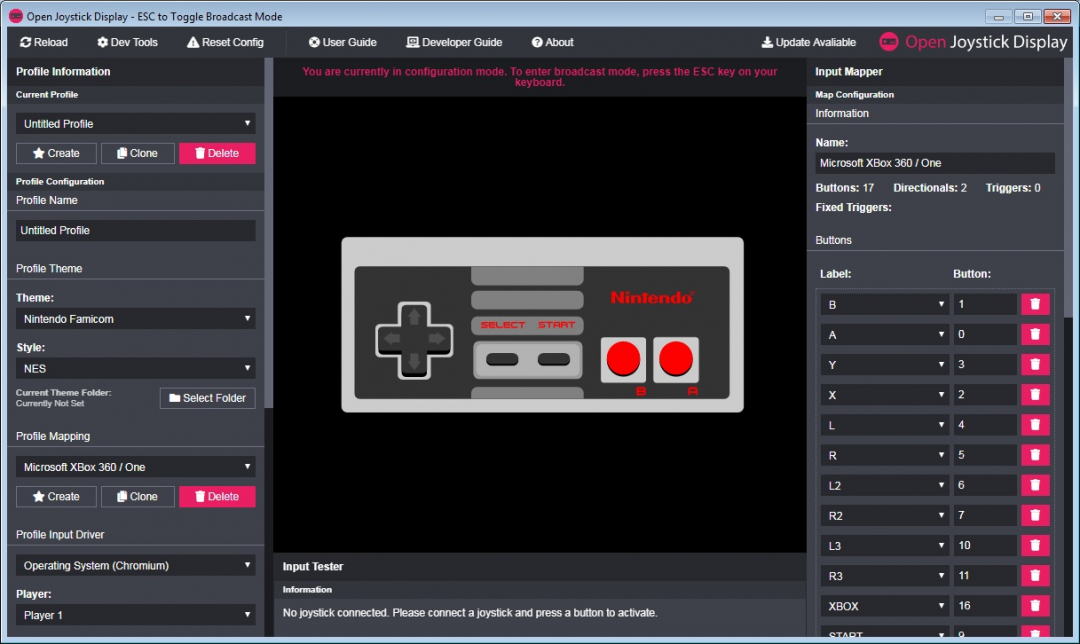The image size is (1080, 644).
Task: Open the User Guide
Action: coord(314,42)
